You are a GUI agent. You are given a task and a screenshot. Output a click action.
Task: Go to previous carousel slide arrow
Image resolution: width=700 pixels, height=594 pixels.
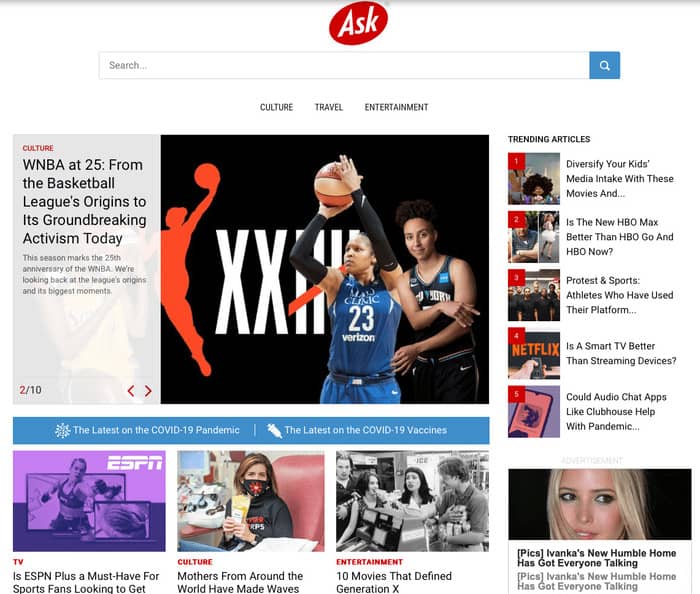[130, 391]
